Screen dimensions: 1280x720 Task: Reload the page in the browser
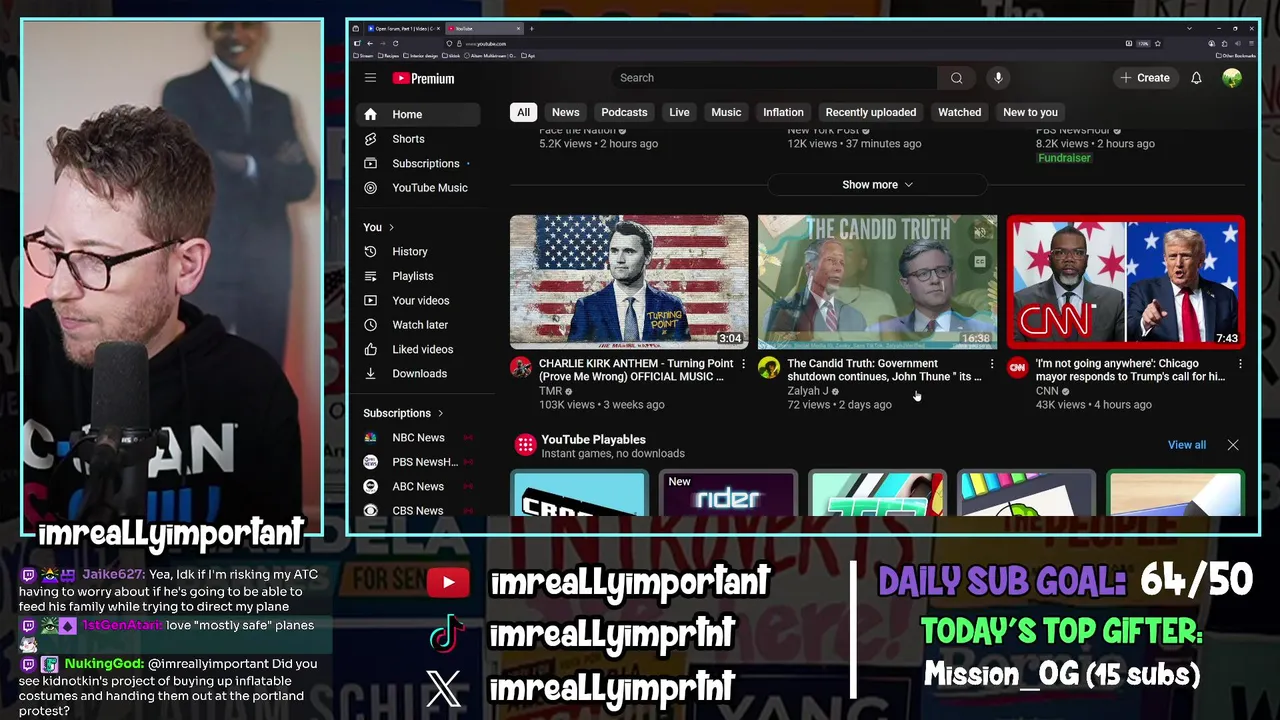pyautogui.click(x=395, y=43)
